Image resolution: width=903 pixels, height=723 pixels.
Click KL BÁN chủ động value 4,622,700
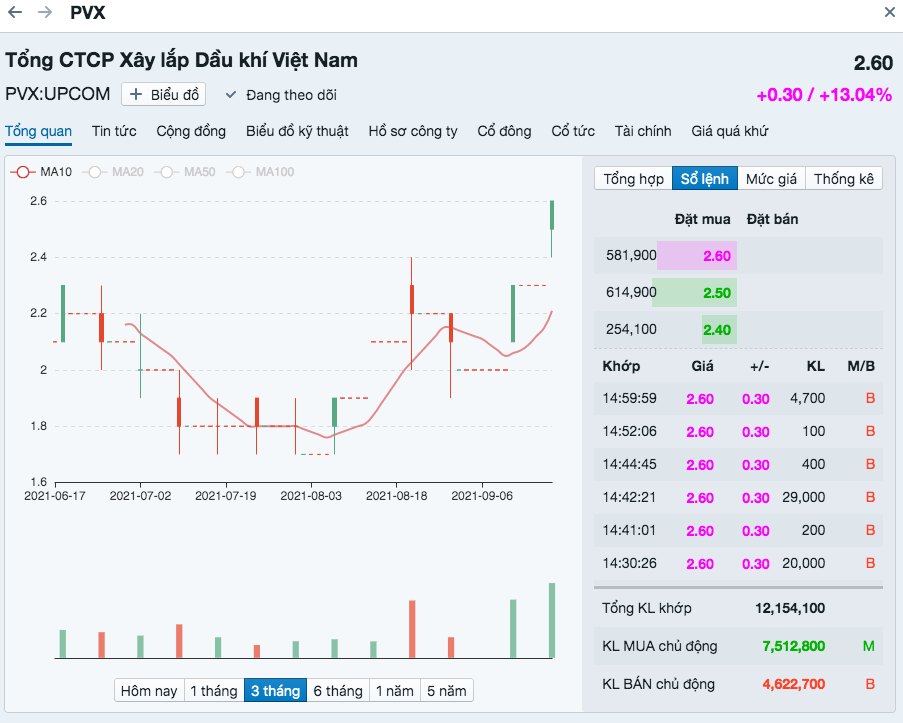(794, 684)
